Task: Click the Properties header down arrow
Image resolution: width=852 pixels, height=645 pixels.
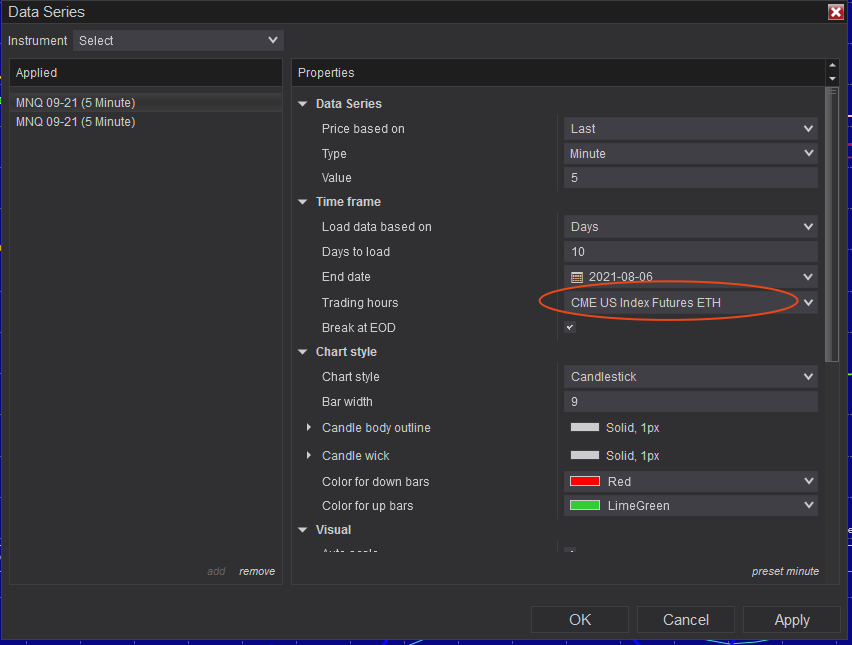Action: click(832, 79)
